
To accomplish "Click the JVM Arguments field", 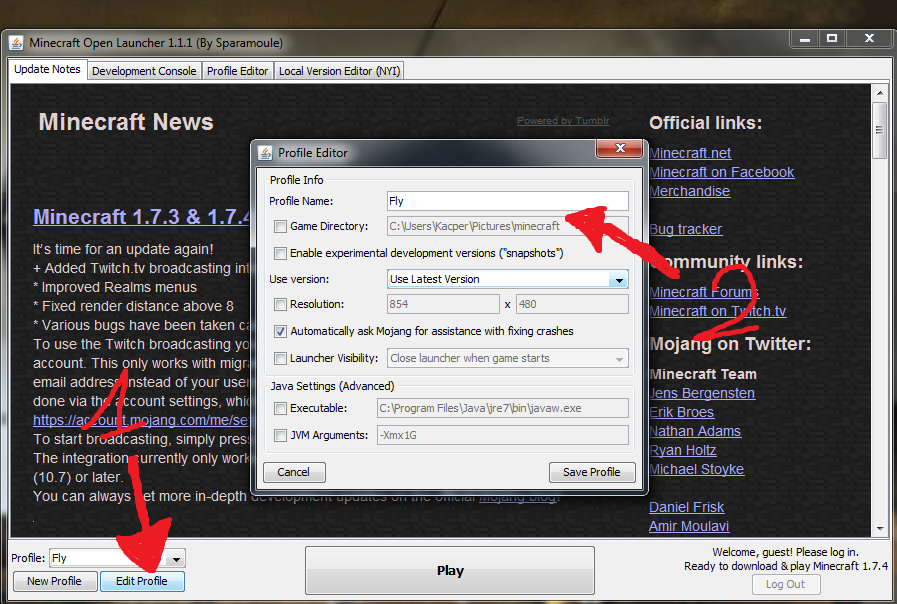I will [x=502, y=435].
